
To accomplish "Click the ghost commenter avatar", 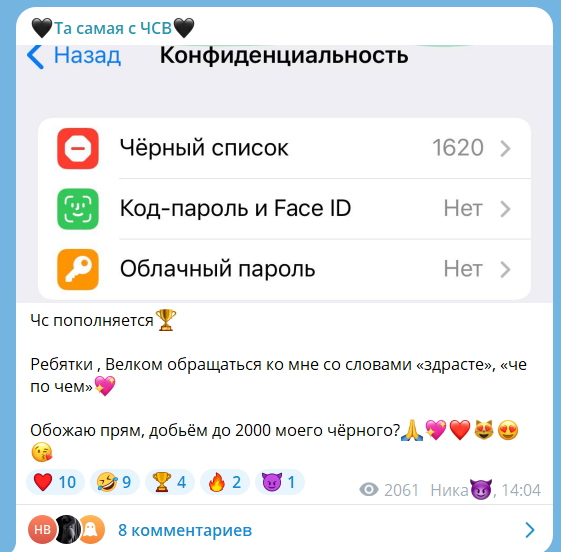I will (x=91, y=529).
